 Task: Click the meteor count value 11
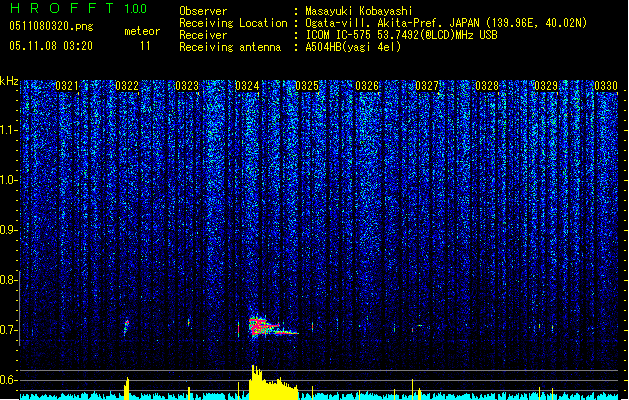point(146,46)
